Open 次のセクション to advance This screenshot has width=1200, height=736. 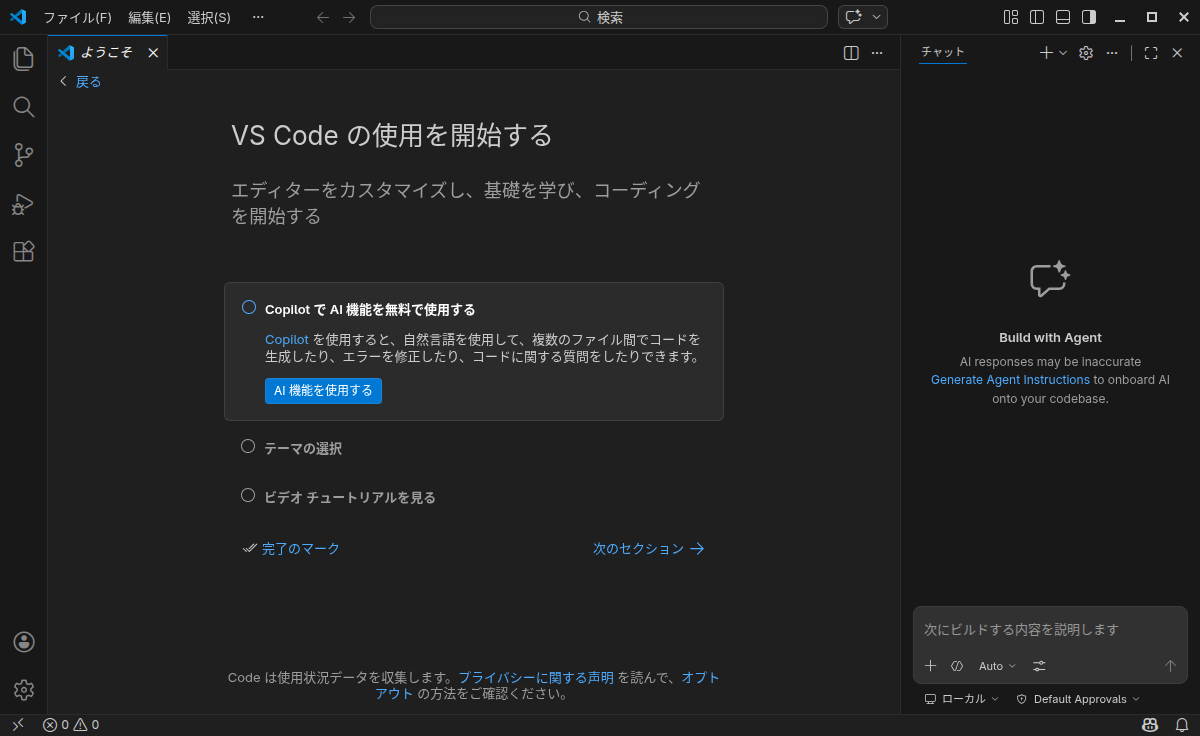click(648, 548)
